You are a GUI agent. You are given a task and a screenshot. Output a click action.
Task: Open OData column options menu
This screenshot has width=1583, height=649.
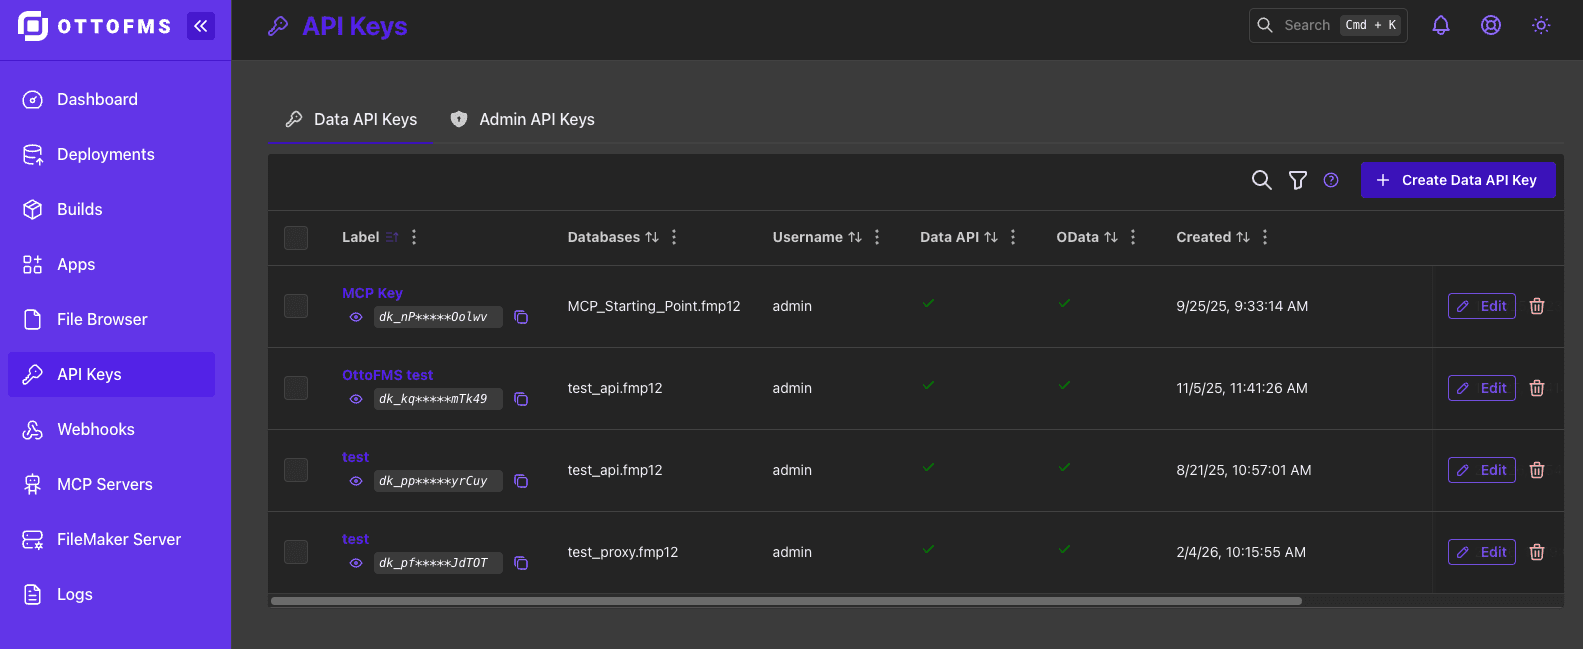click(1133, 237)
